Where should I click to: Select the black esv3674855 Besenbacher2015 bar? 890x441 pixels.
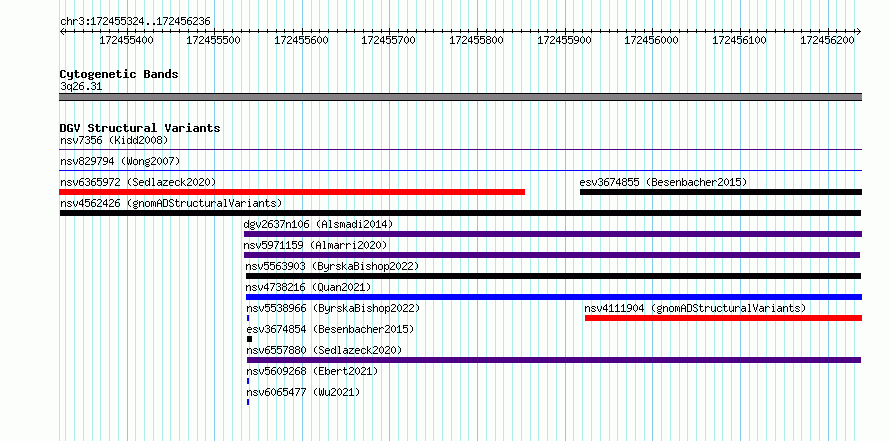pos(721,192)
